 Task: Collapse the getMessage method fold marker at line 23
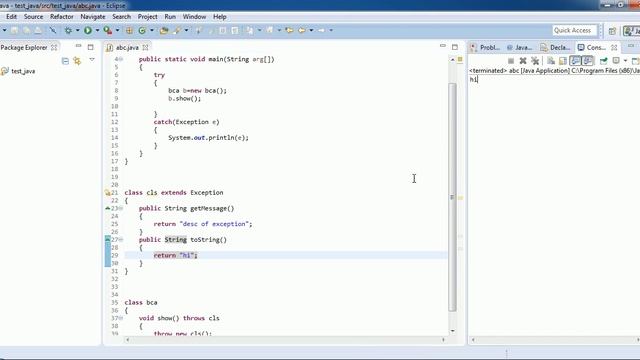[x=121, y=208]
